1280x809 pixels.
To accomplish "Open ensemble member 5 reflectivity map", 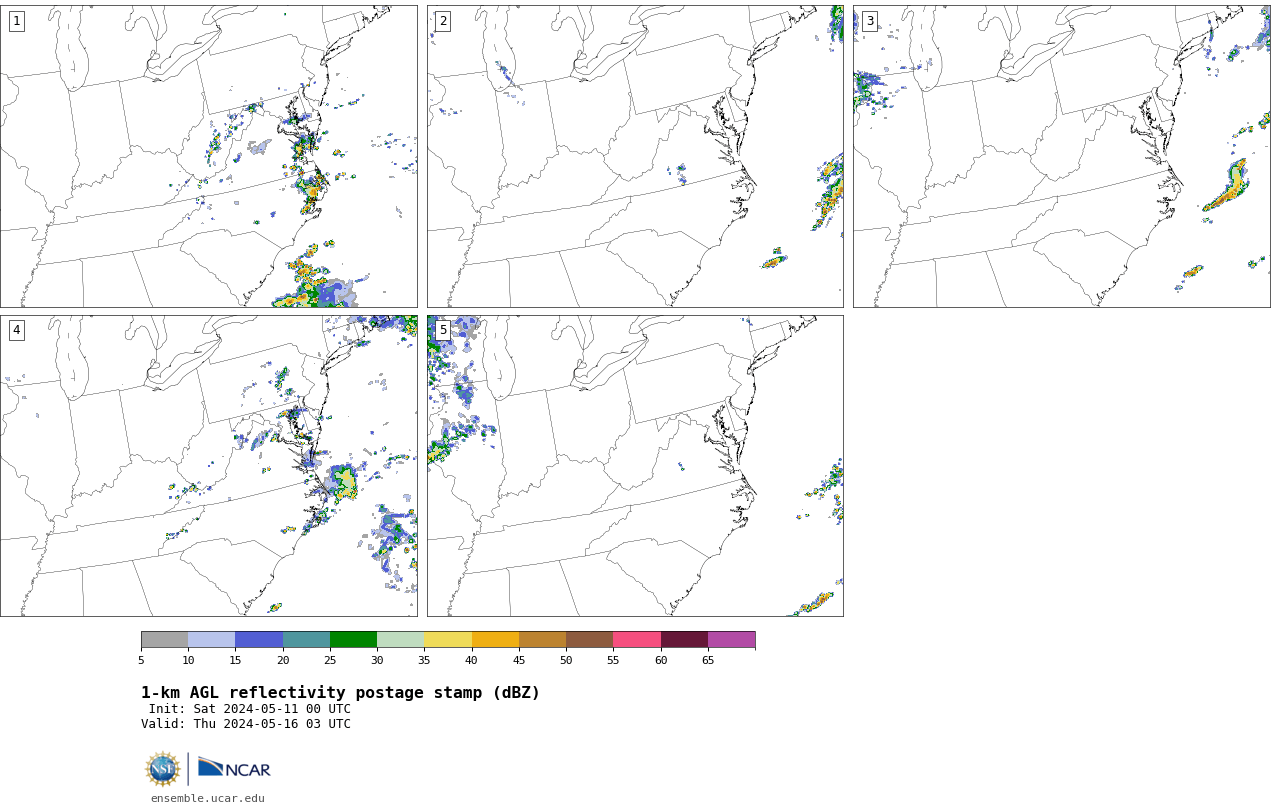I will point(635,466).
